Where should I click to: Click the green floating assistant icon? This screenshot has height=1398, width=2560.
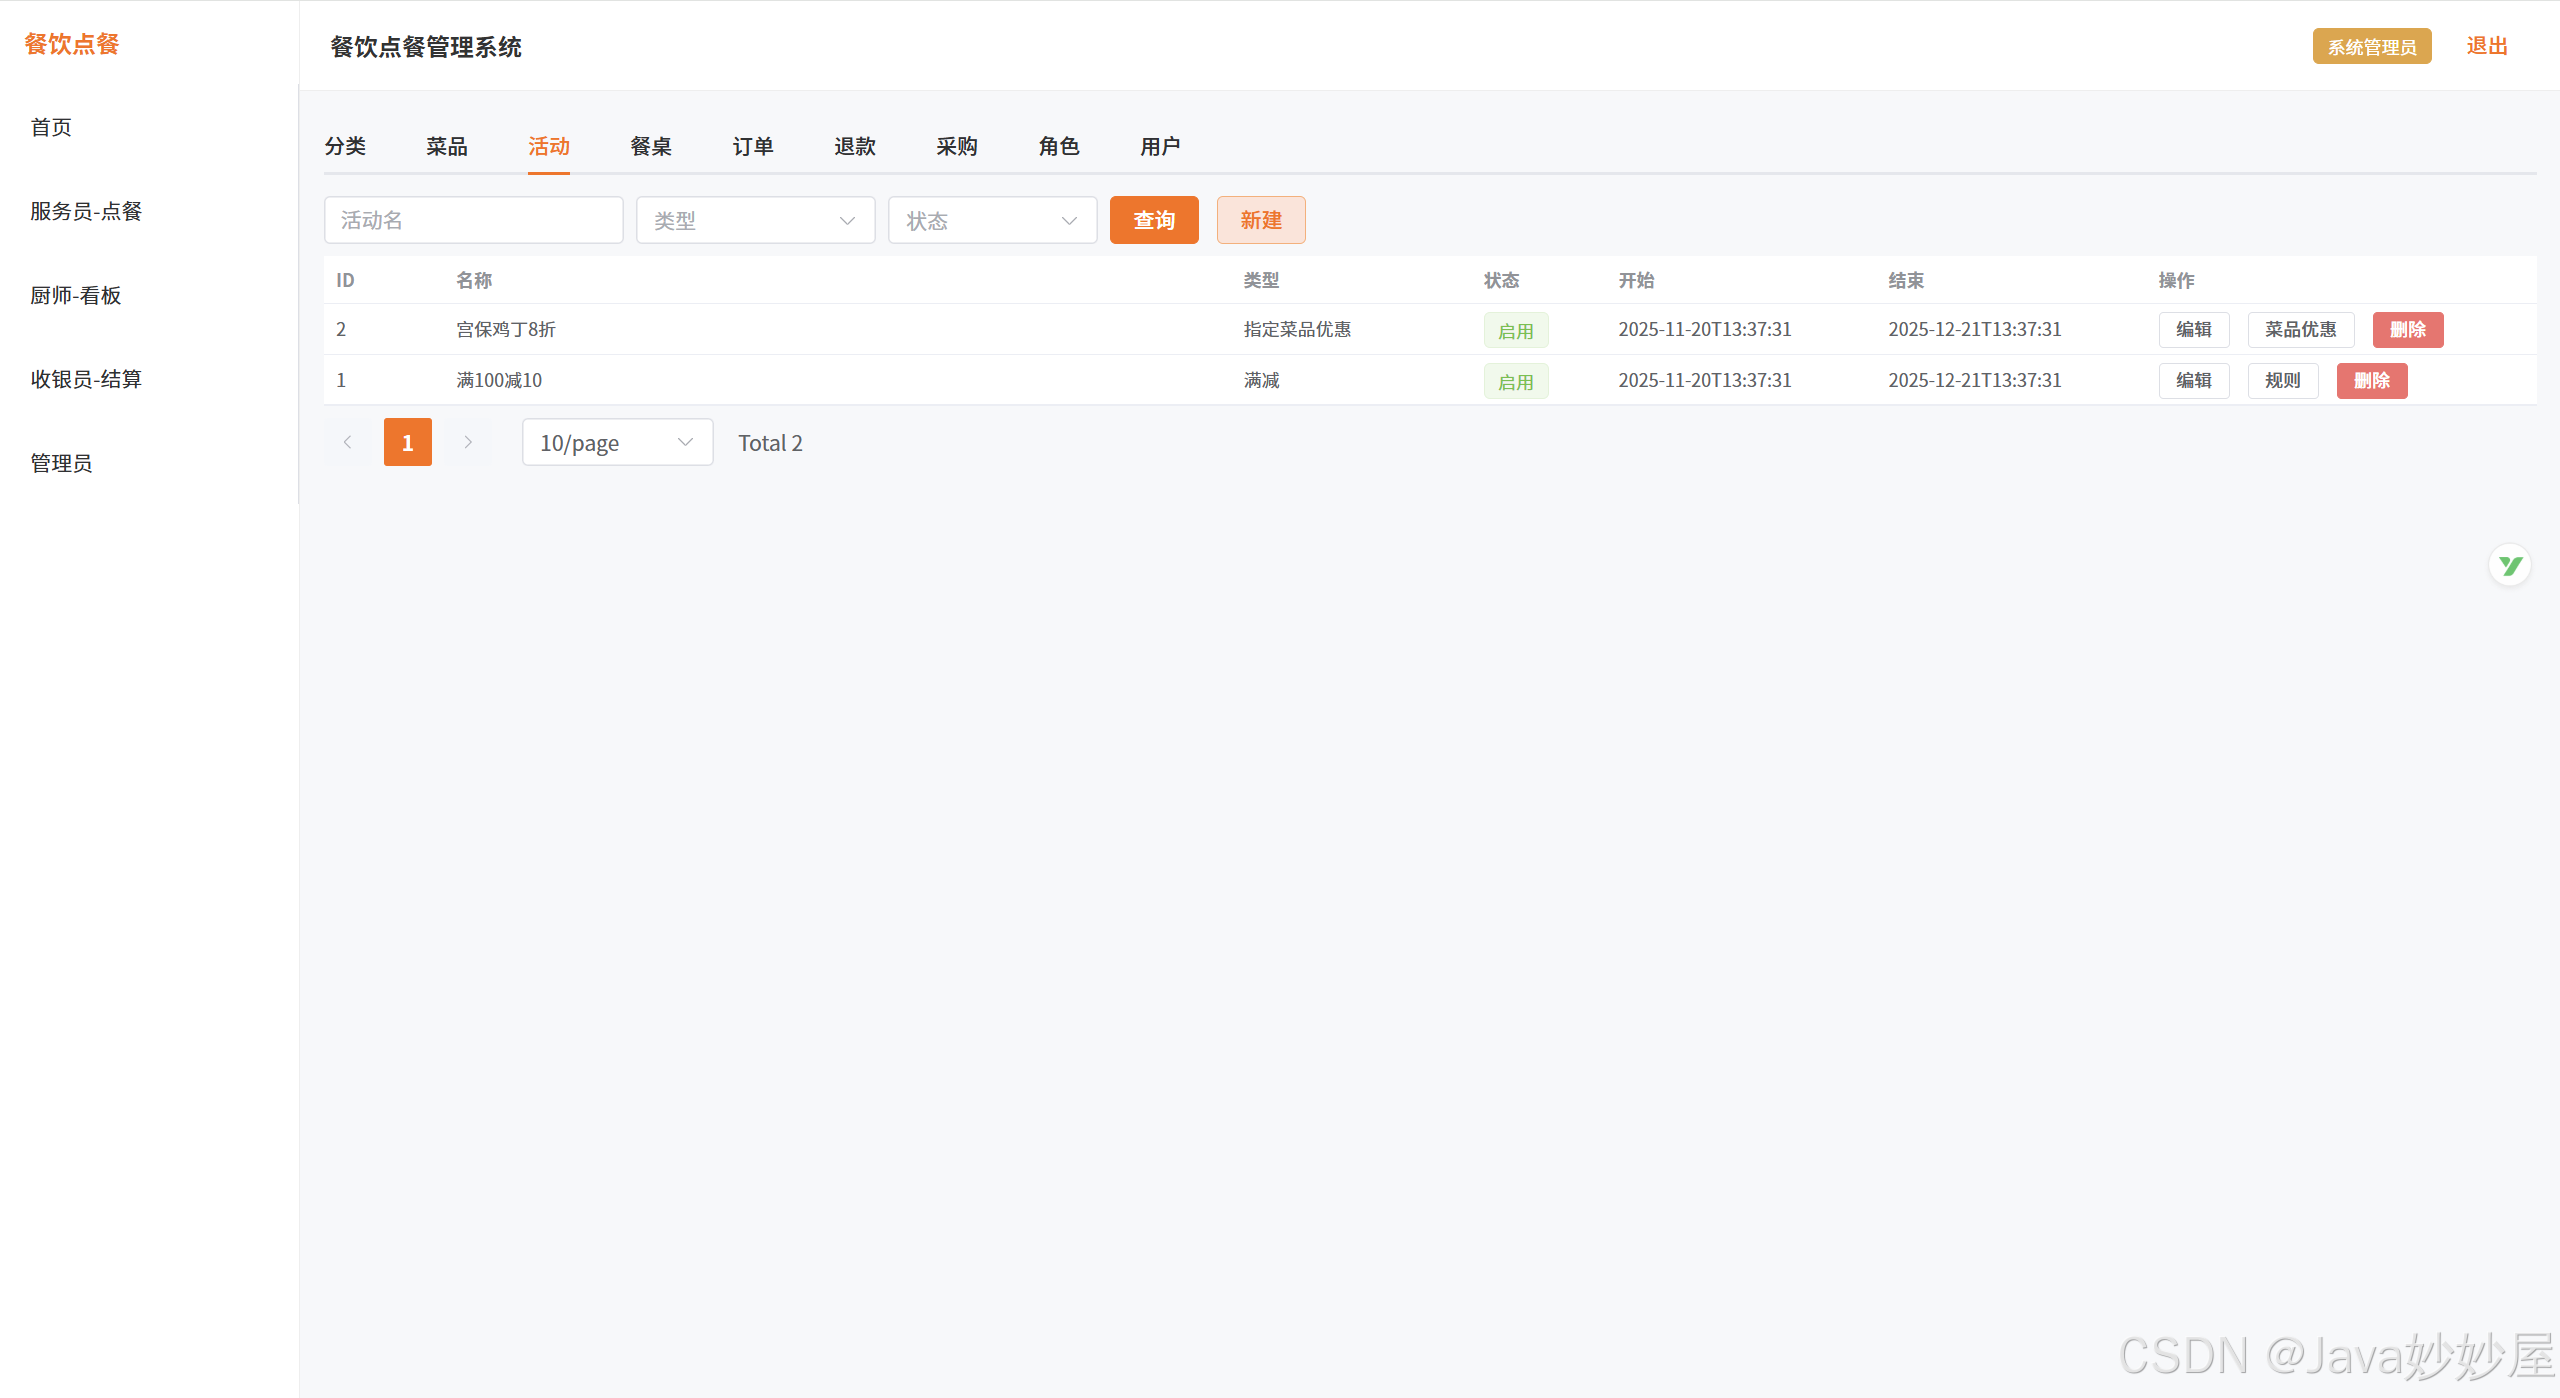click(x=2509, y=566)
